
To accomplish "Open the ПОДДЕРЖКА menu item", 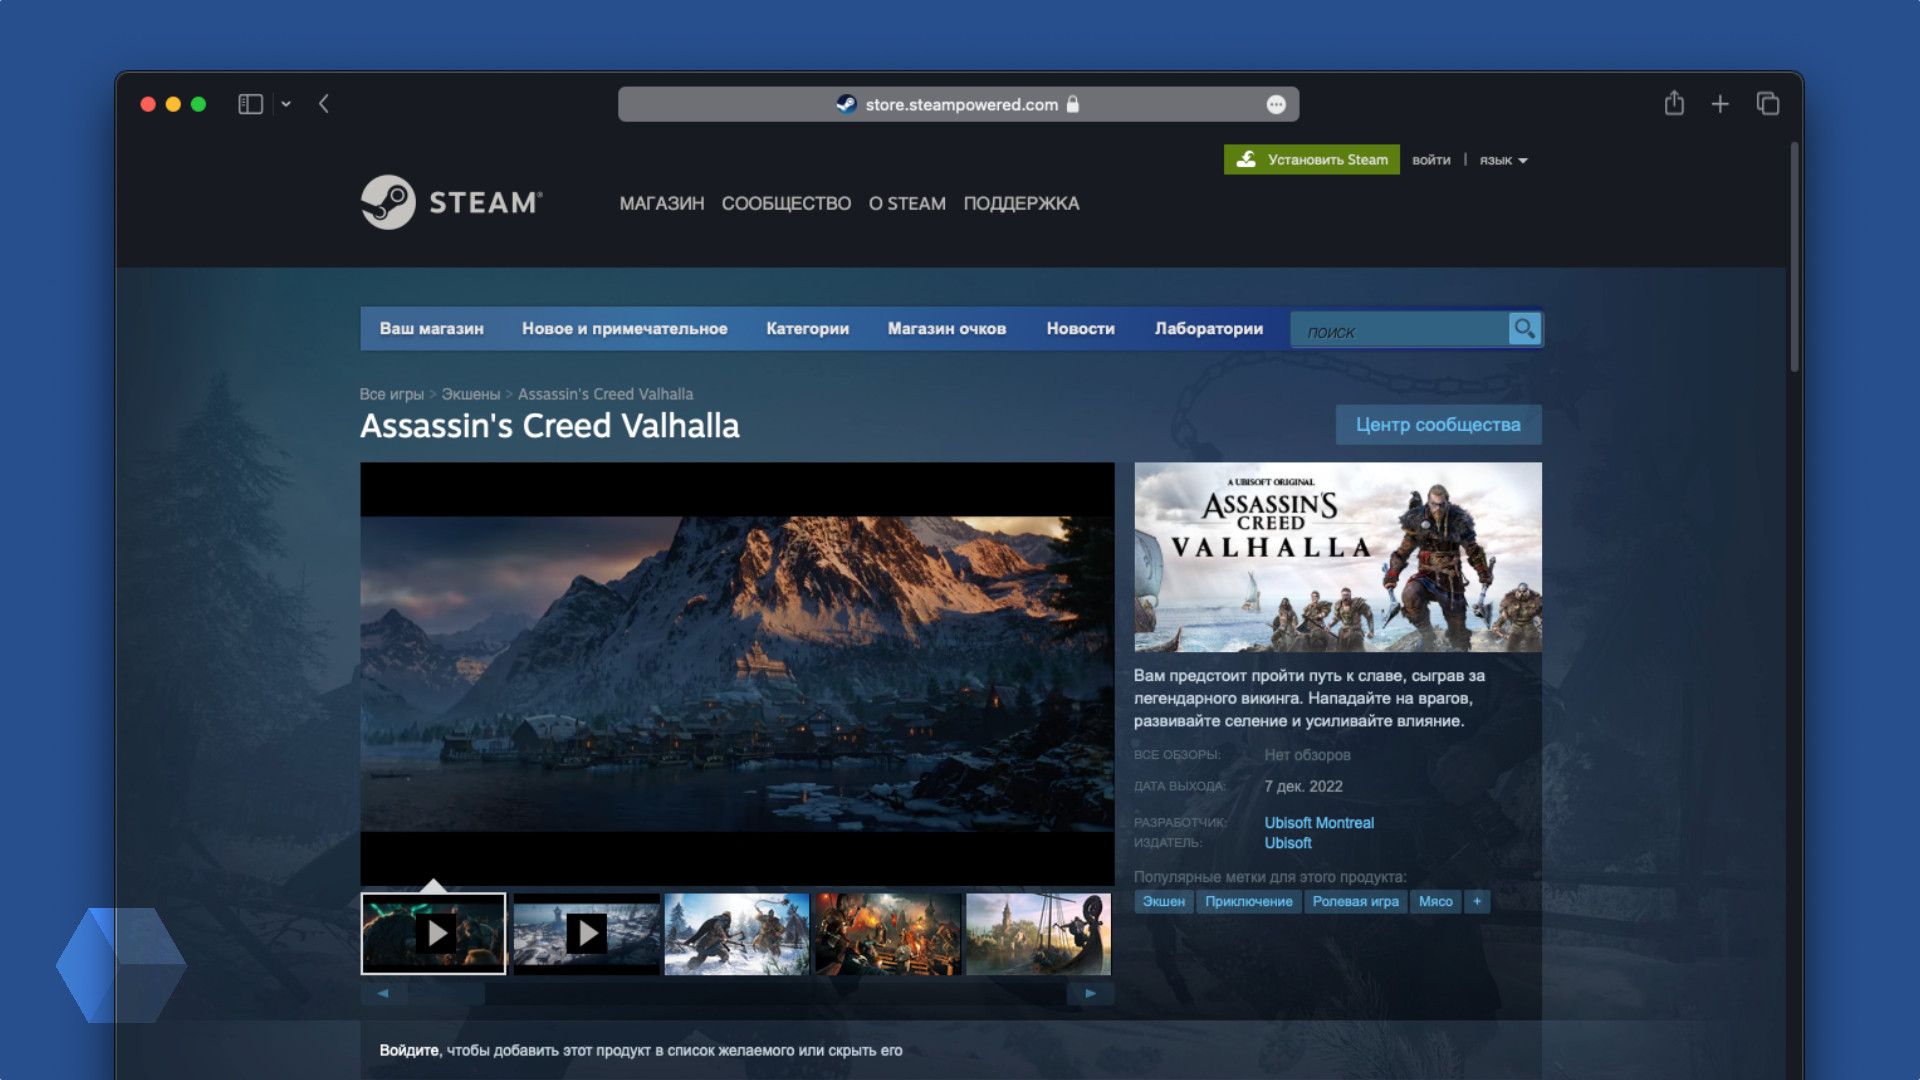I will (x=1021, y=203).
